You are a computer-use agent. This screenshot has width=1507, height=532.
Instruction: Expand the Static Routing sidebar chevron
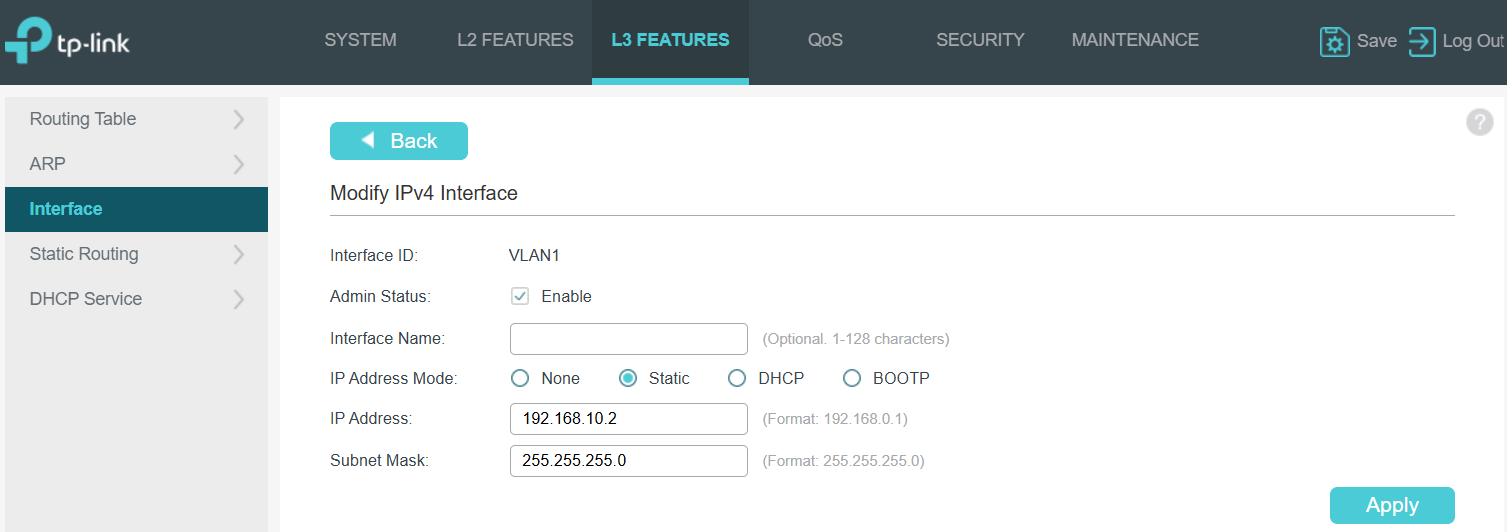(x=238, y=254)
